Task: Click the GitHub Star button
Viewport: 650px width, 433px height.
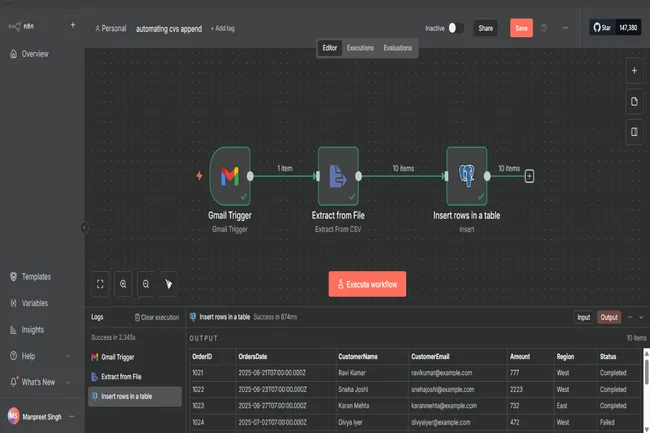Action: pyautogui.click(x=602, y=28)
